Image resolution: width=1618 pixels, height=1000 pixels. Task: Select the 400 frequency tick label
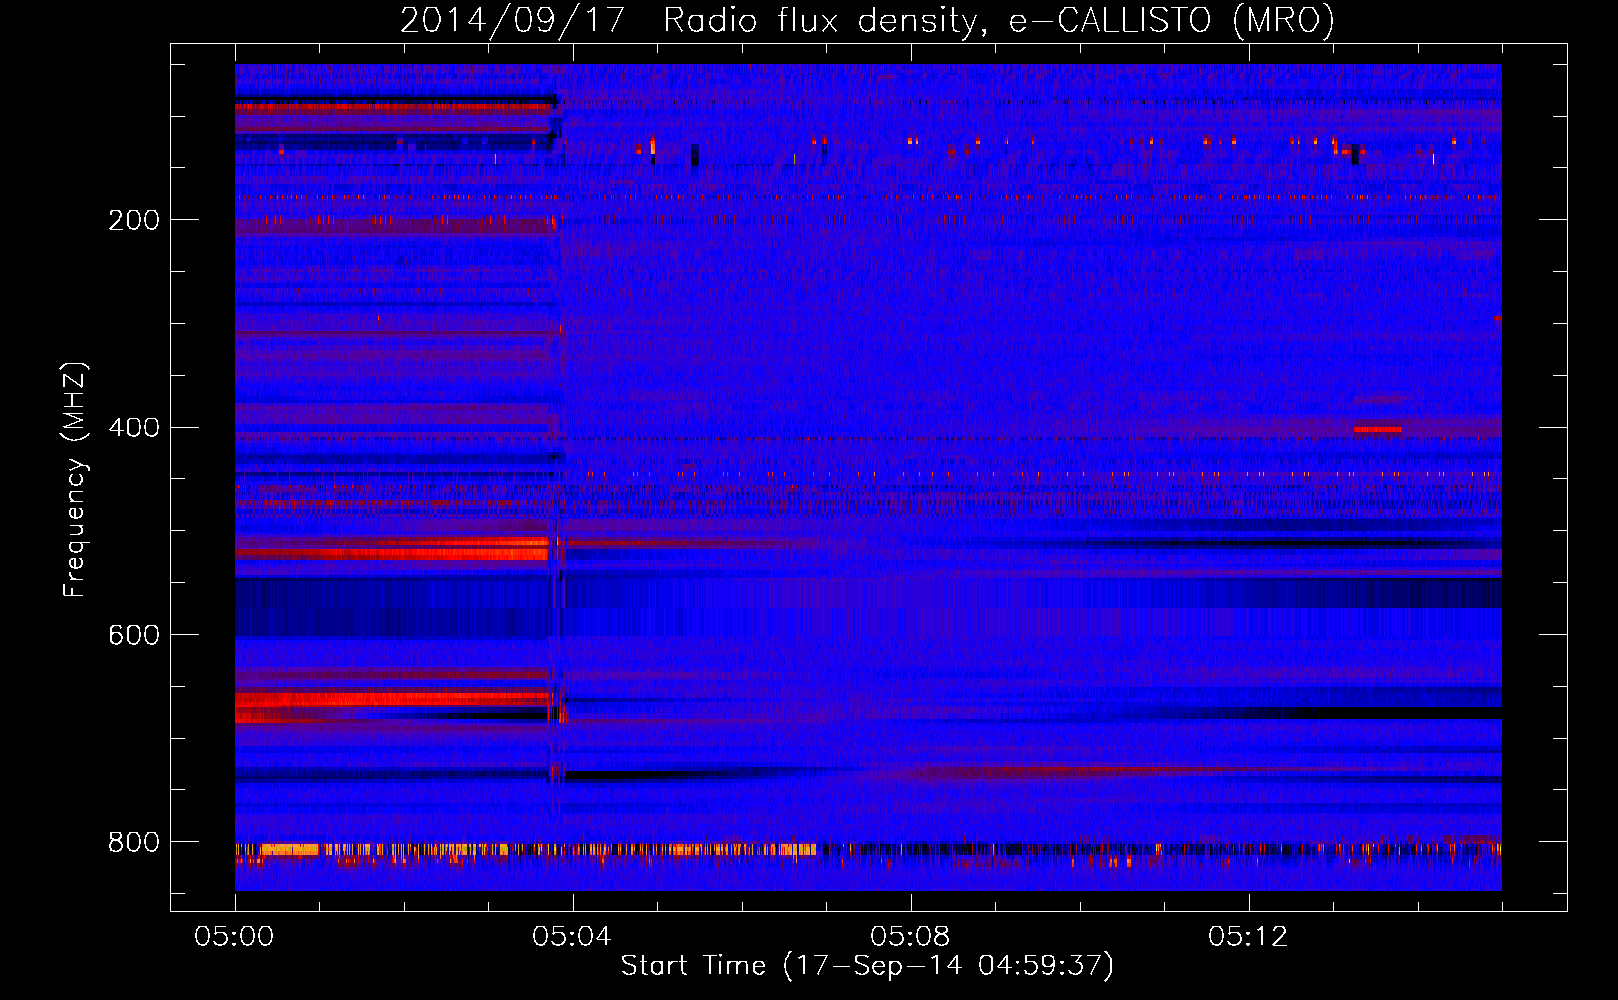tap(134, 428)
